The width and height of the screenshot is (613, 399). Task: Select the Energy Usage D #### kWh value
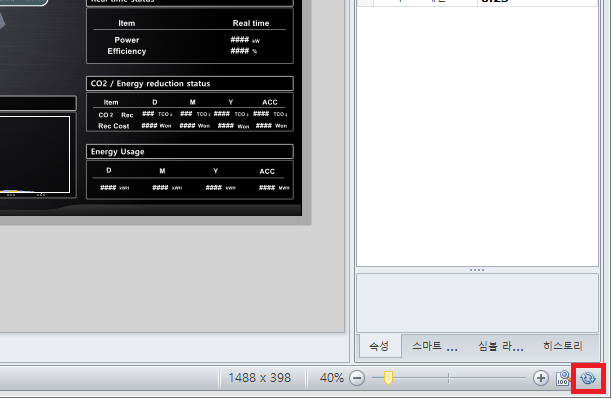pyautogui.click(x=108, y=188)
